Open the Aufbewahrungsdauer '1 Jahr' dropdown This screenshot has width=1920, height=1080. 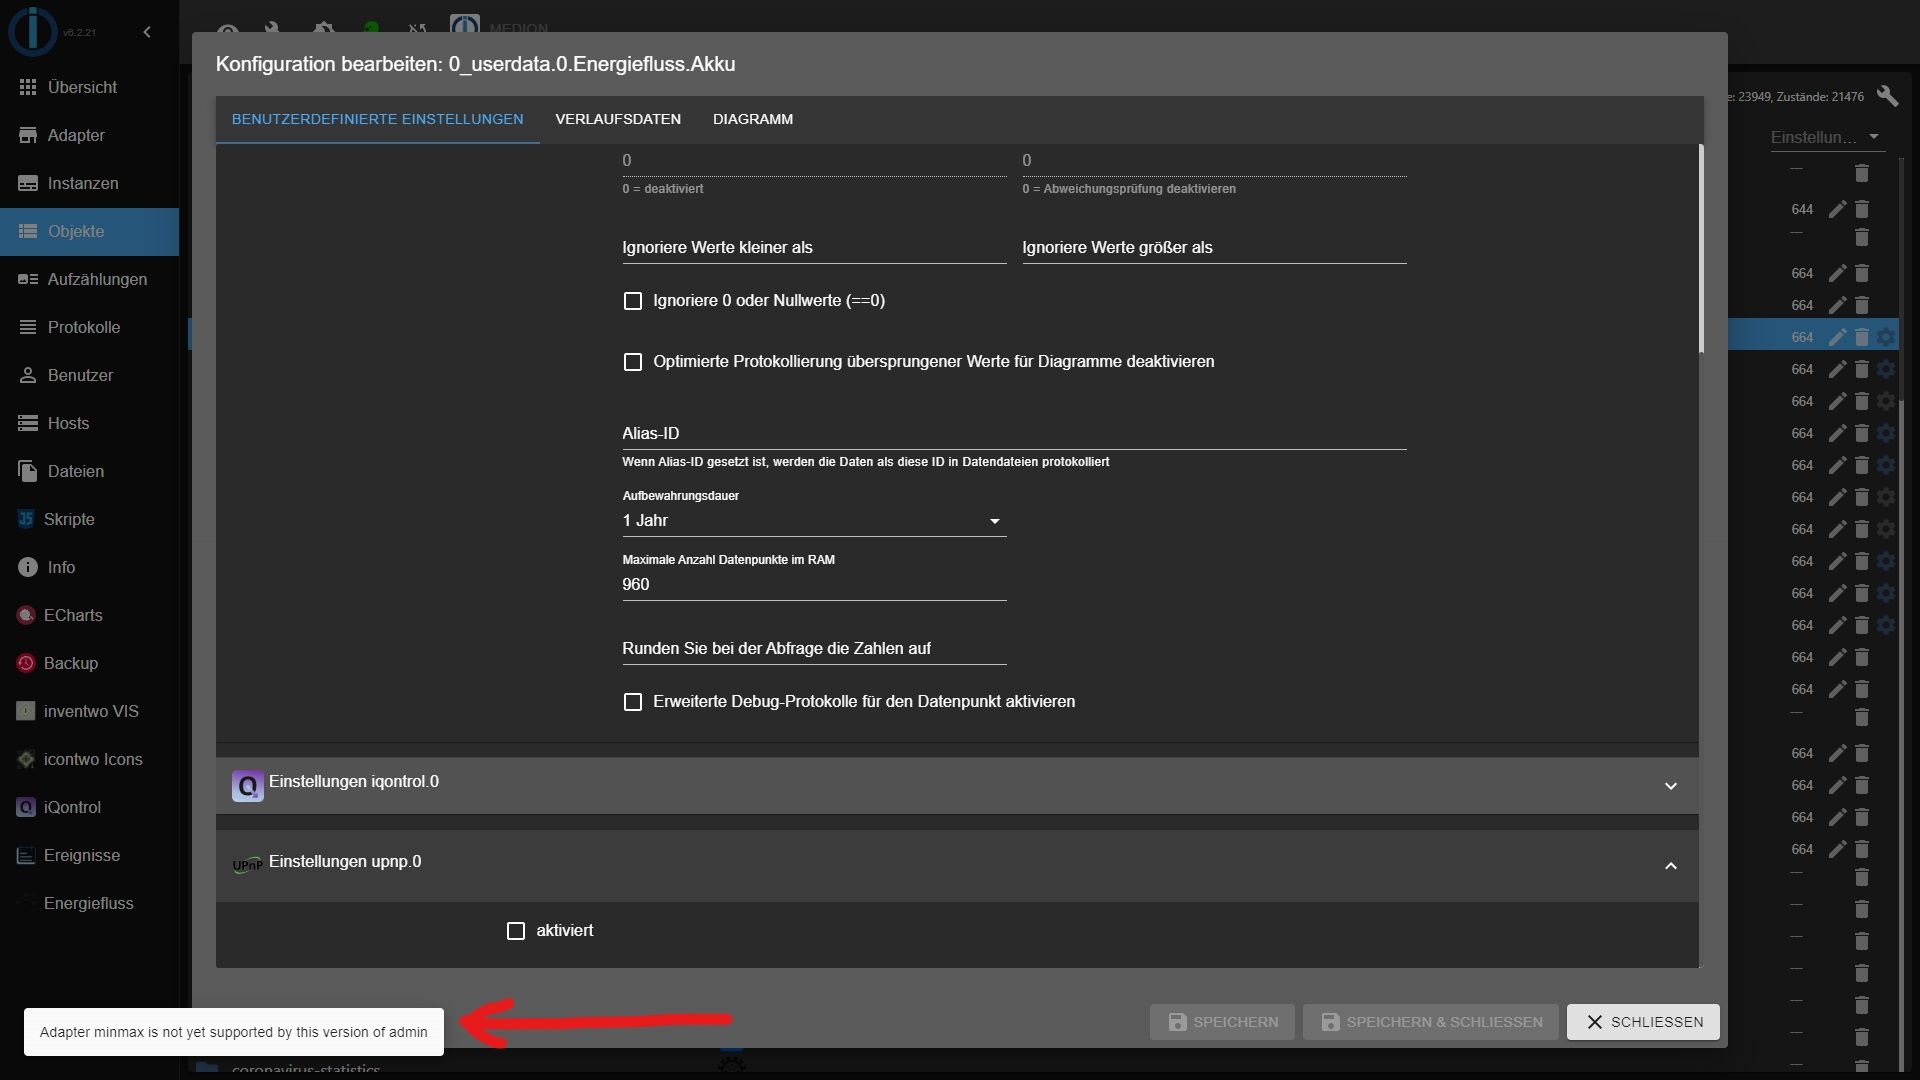(814, 521)
